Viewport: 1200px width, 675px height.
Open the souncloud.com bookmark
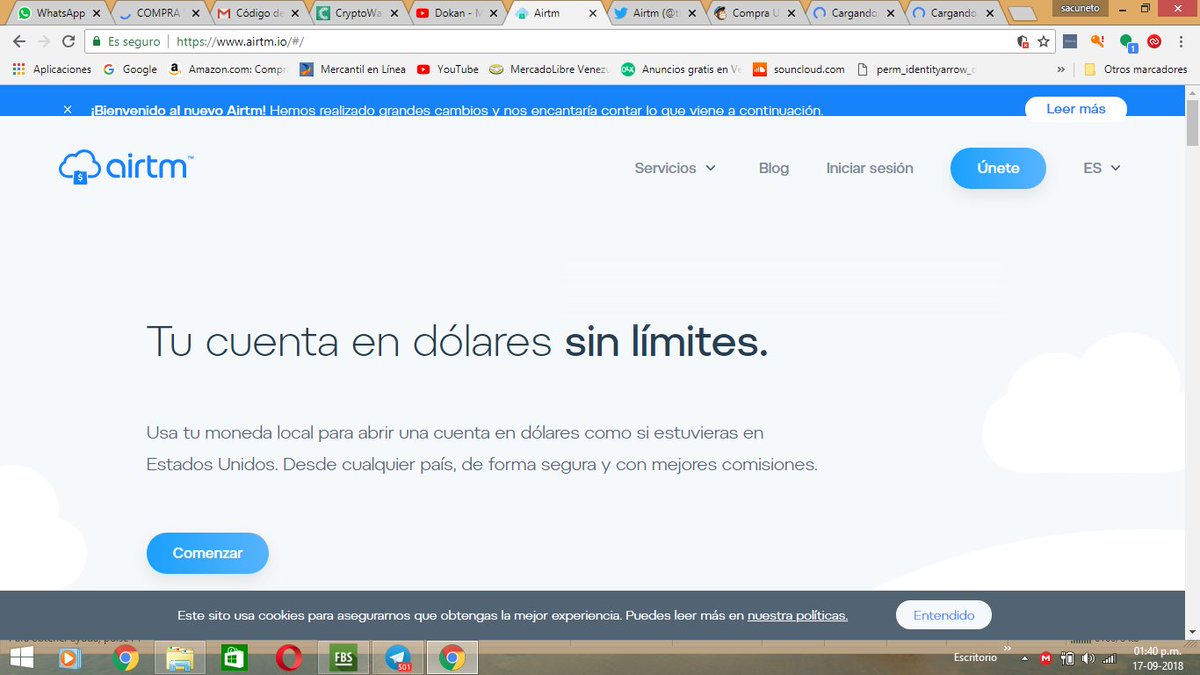point(799,70)
